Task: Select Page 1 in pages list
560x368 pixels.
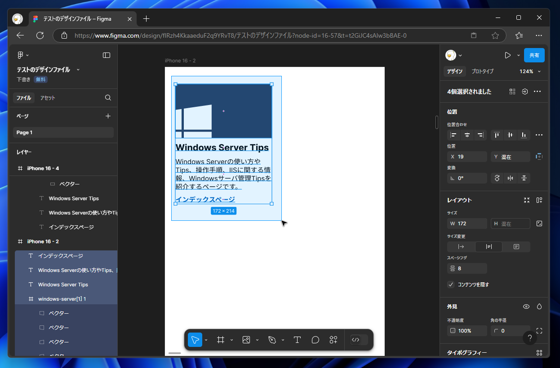Action: (64, 132)
